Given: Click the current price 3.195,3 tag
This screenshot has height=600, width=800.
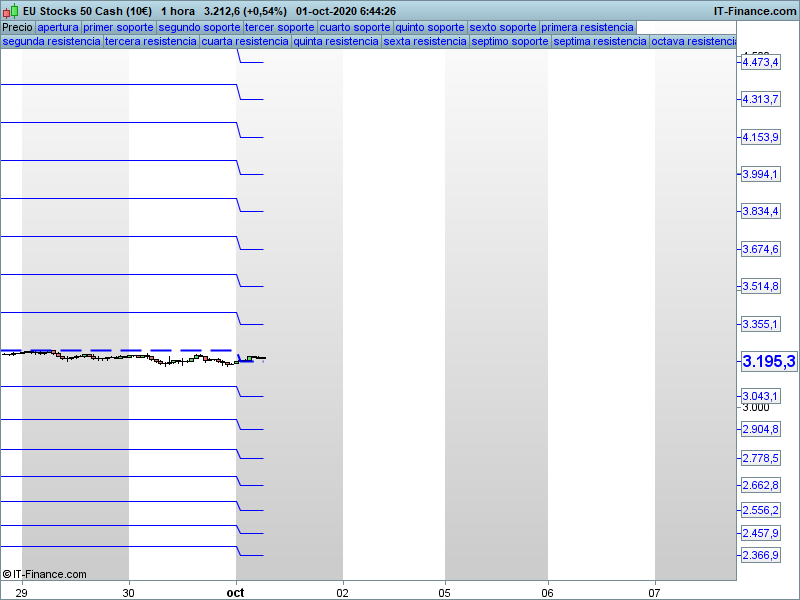Looking at the screenshot, I should click(768, 361).
